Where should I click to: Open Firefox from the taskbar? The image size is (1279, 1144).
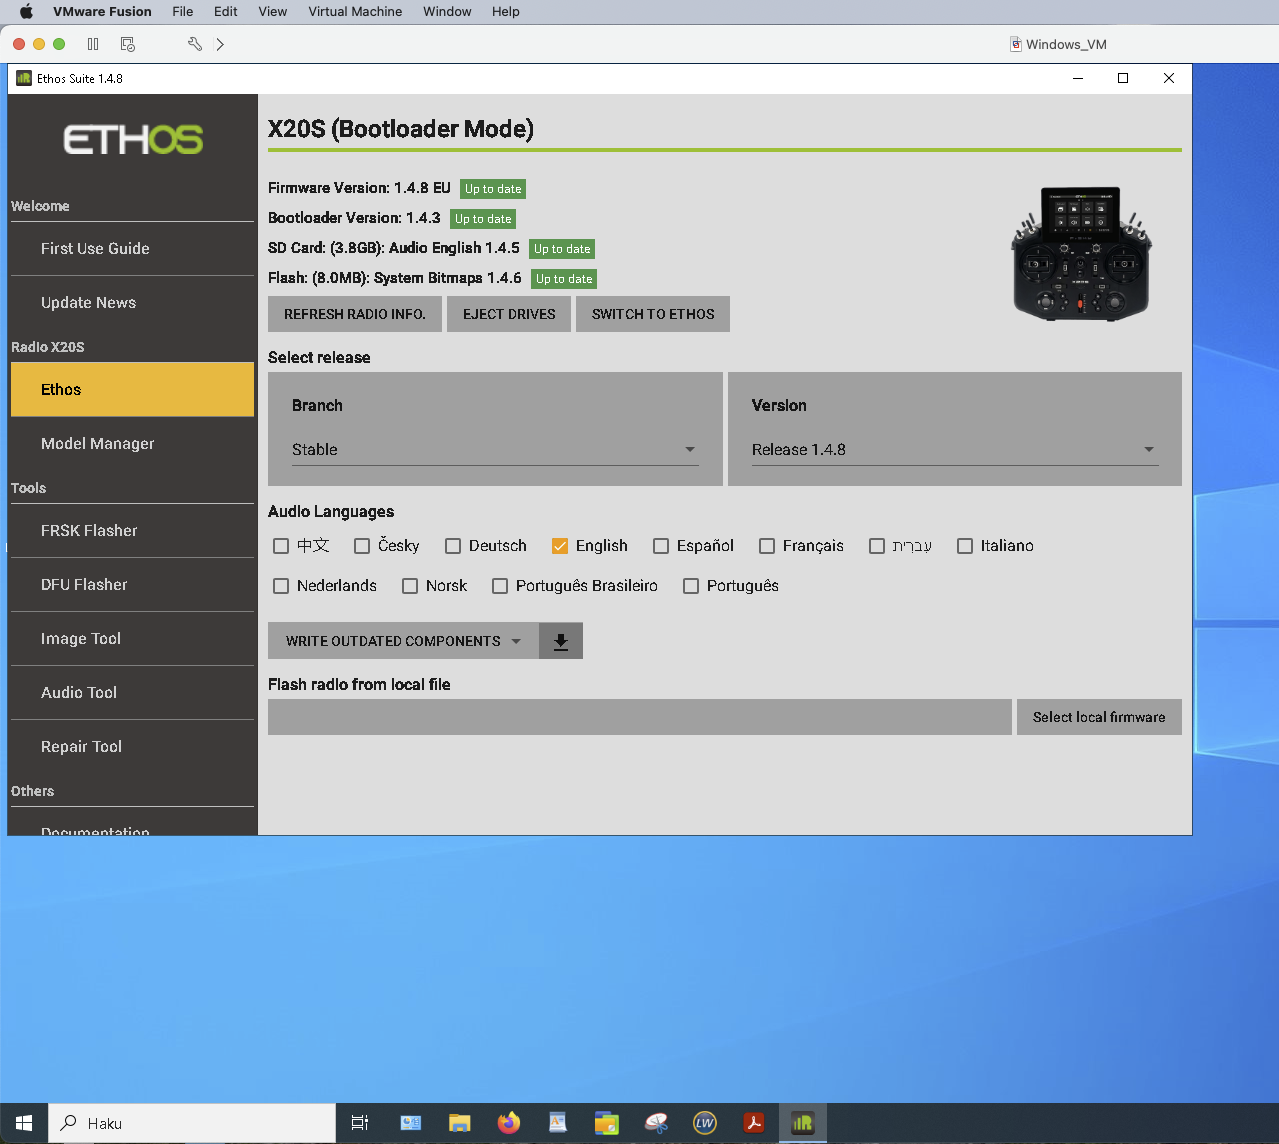tap(509, 1122)
